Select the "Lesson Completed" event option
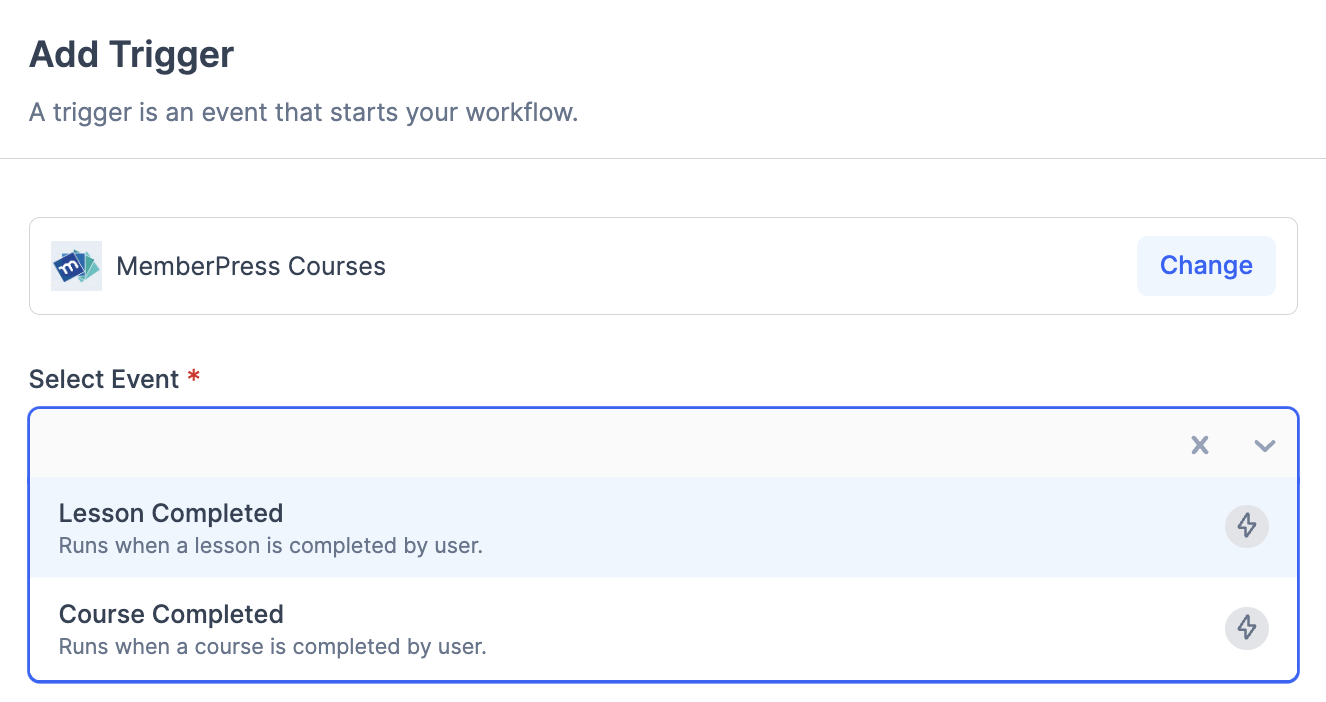Viewport: 1326px width, 702px height. tap(171, 514)
